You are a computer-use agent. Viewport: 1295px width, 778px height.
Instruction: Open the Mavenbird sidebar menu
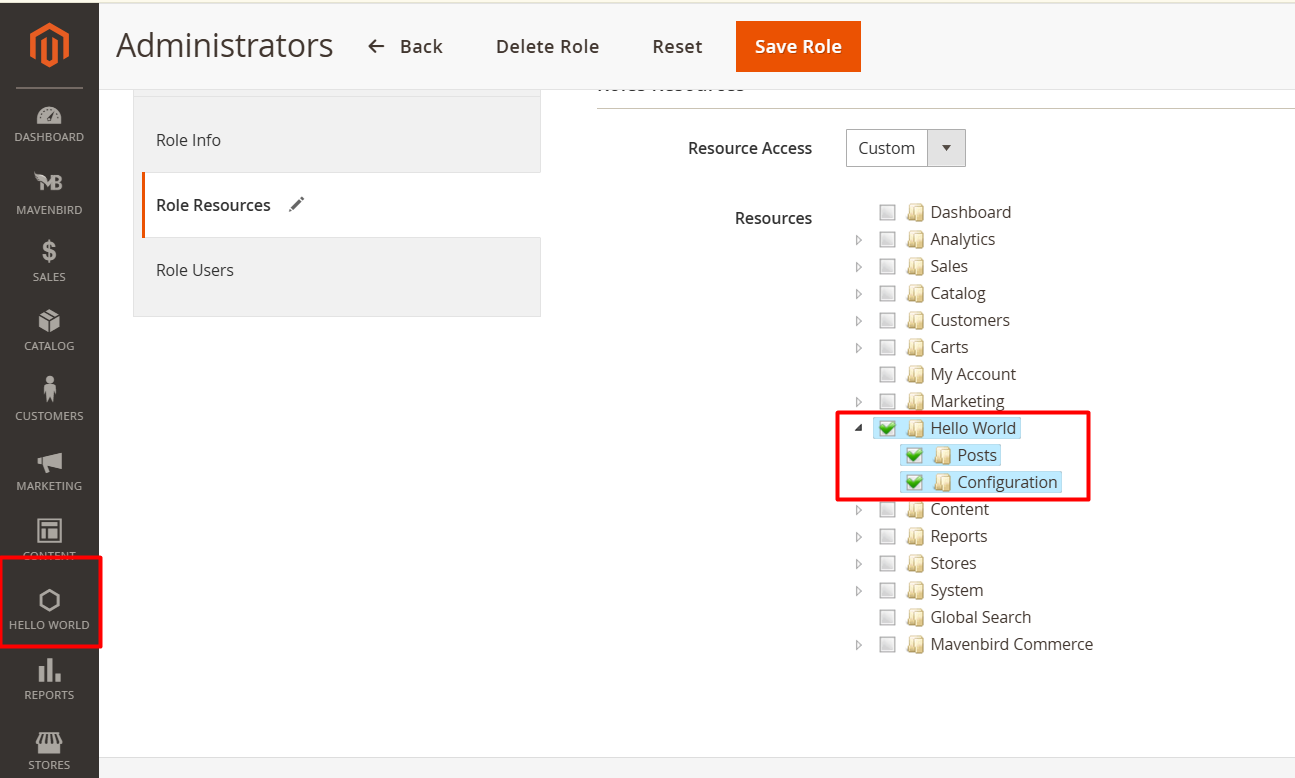pyautogui.click(x=49, y=192)
